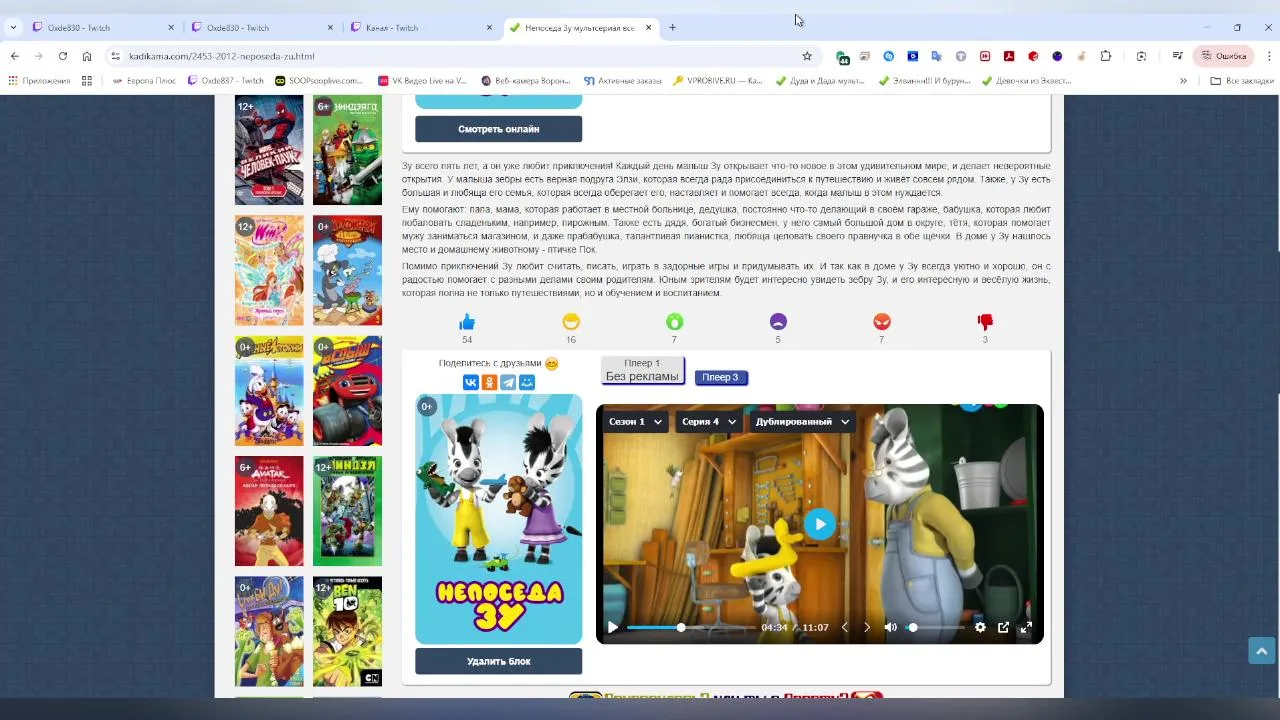The width and height of the screenshot is (1280, 720).
Task: Open the Приложения bookmarks shortcut
Action: coord(40,81)
